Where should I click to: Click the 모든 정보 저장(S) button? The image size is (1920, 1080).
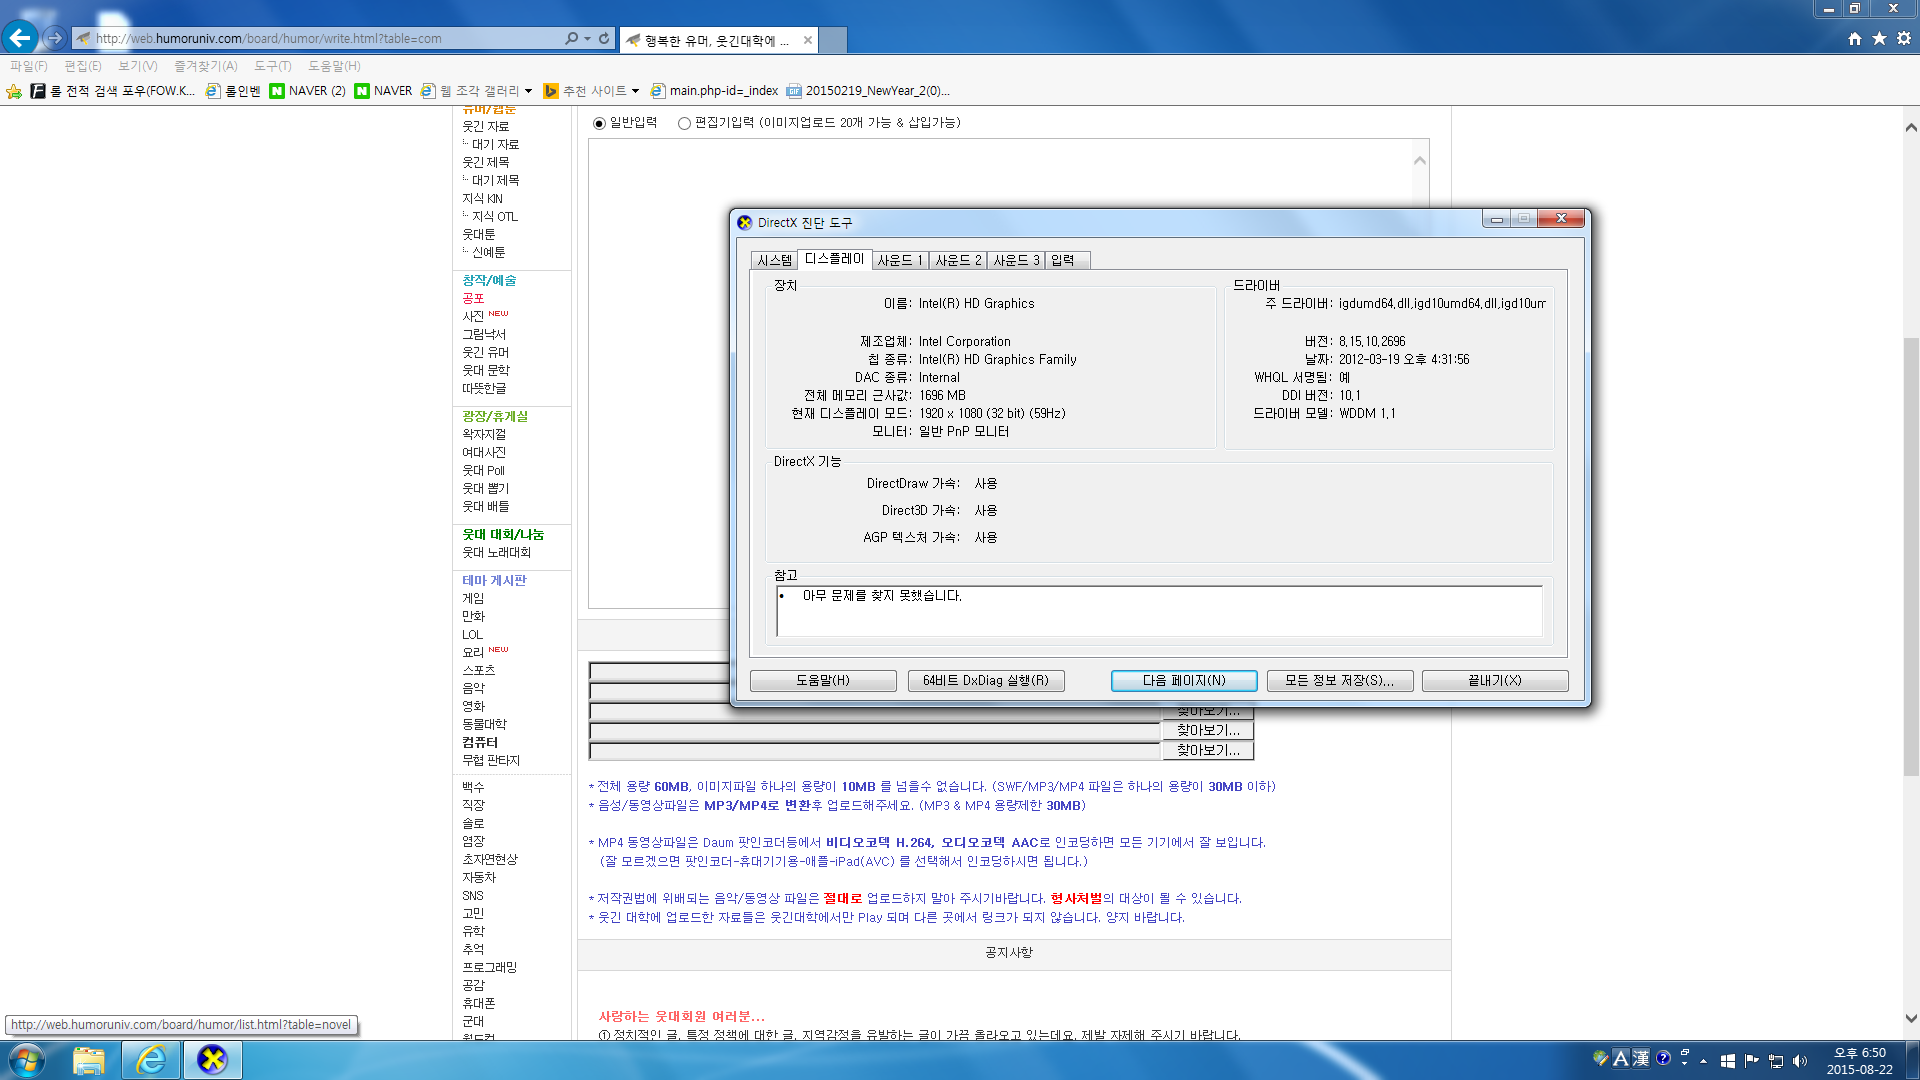(1339, 680)
